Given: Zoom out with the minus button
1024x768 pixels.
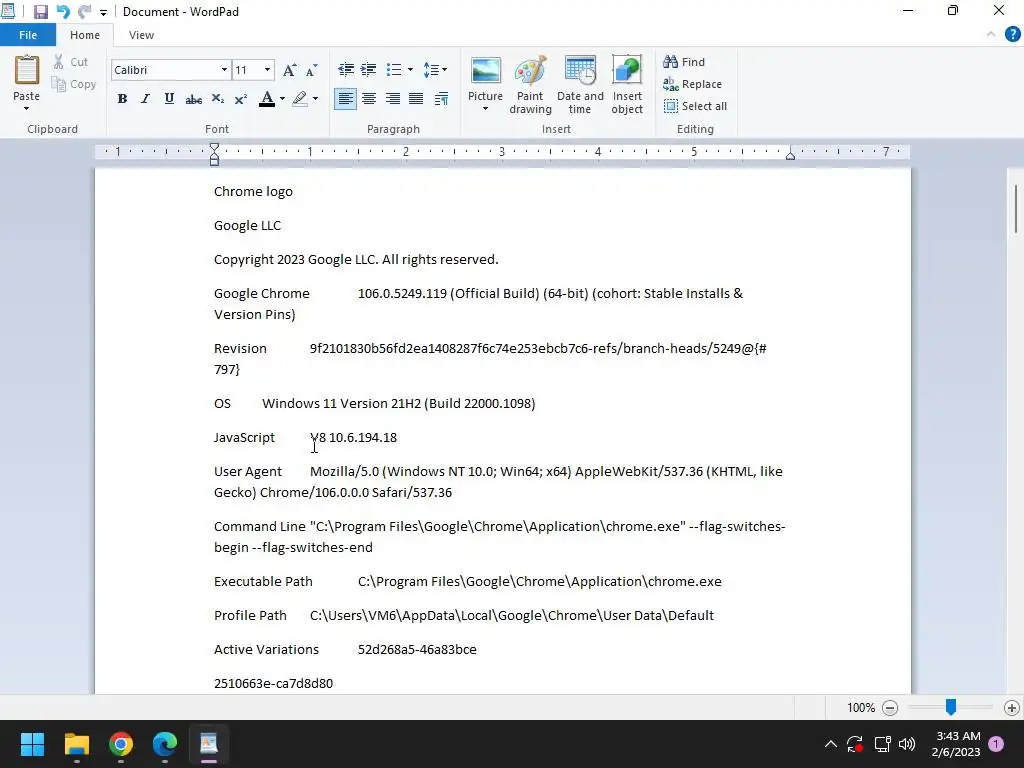Looking at the screenshot, I should tap(889, 708).
